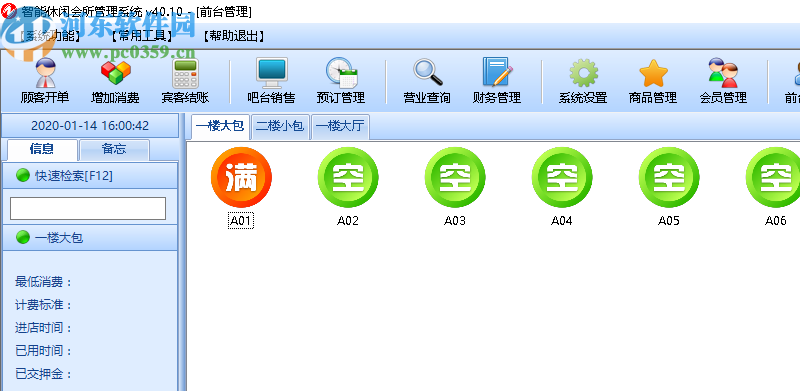Select the empty room A03 icon
Screen dimensions: 800x391
pos(455,177)
